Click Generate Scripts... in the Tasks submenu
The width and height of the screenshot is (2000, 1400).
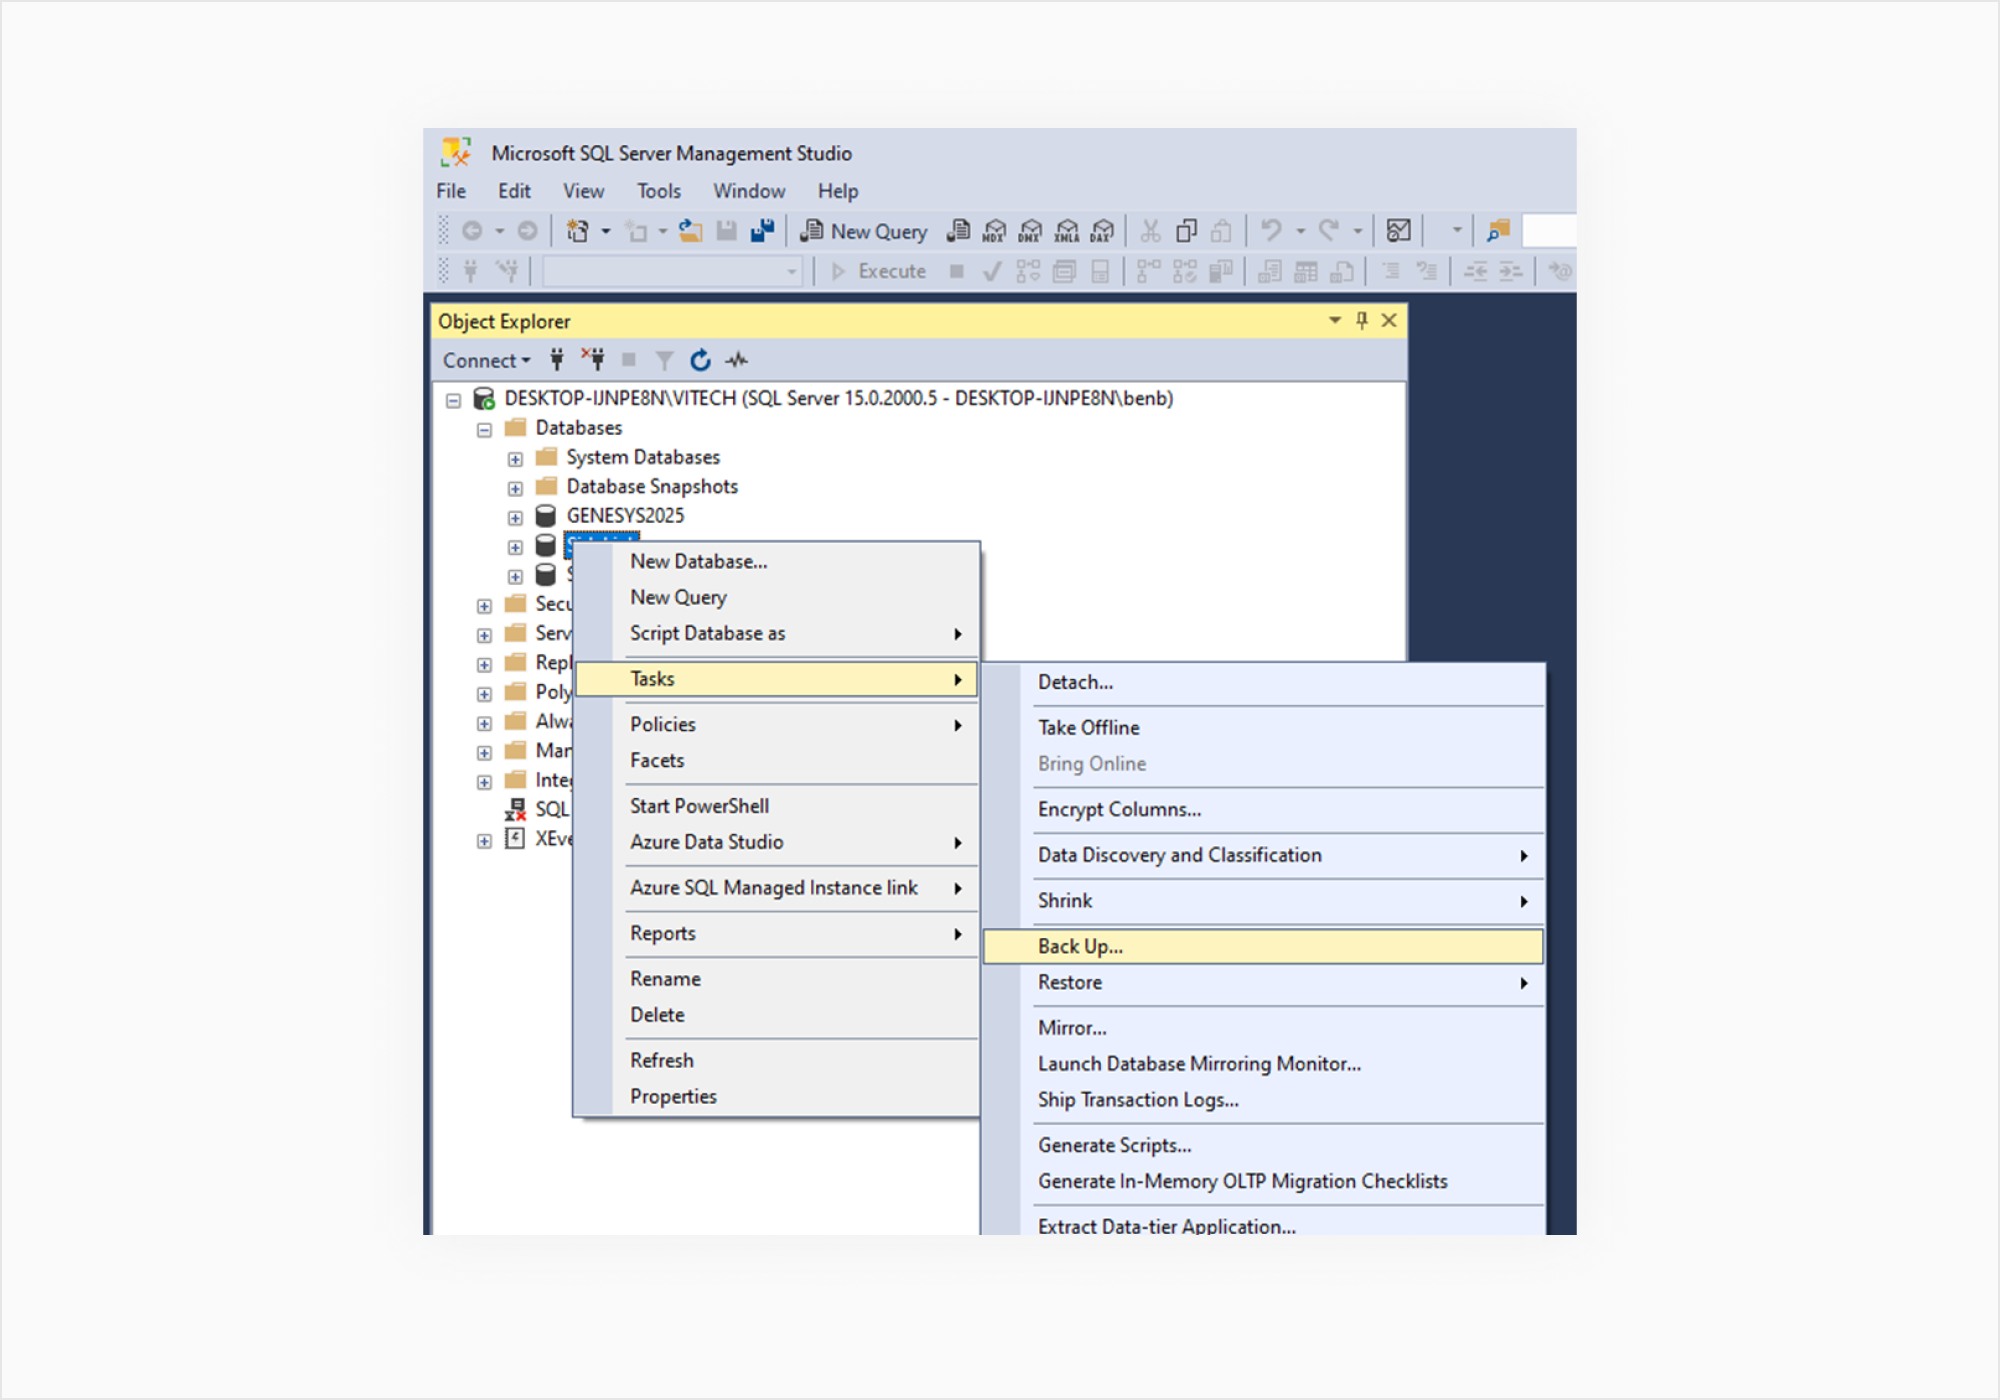[x=1114, y=1145]
